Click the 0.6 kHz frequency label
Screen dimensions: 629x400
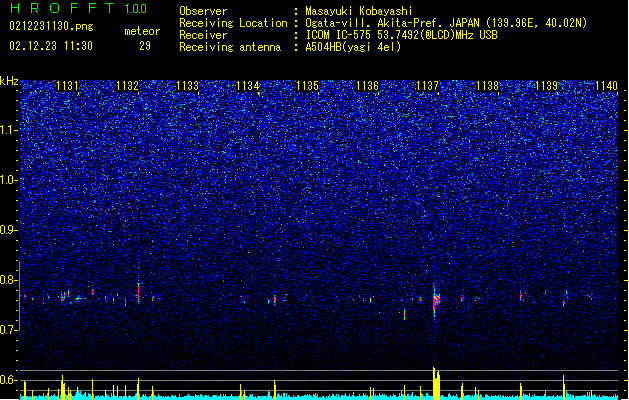[9, 380]
